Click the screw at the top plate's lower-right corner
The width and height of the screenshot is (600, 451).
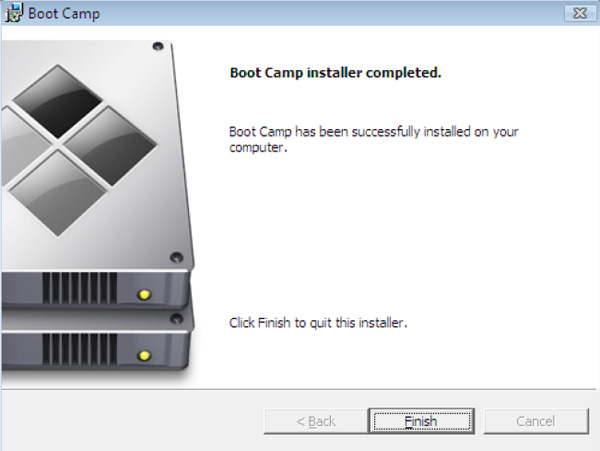[176, 257]
